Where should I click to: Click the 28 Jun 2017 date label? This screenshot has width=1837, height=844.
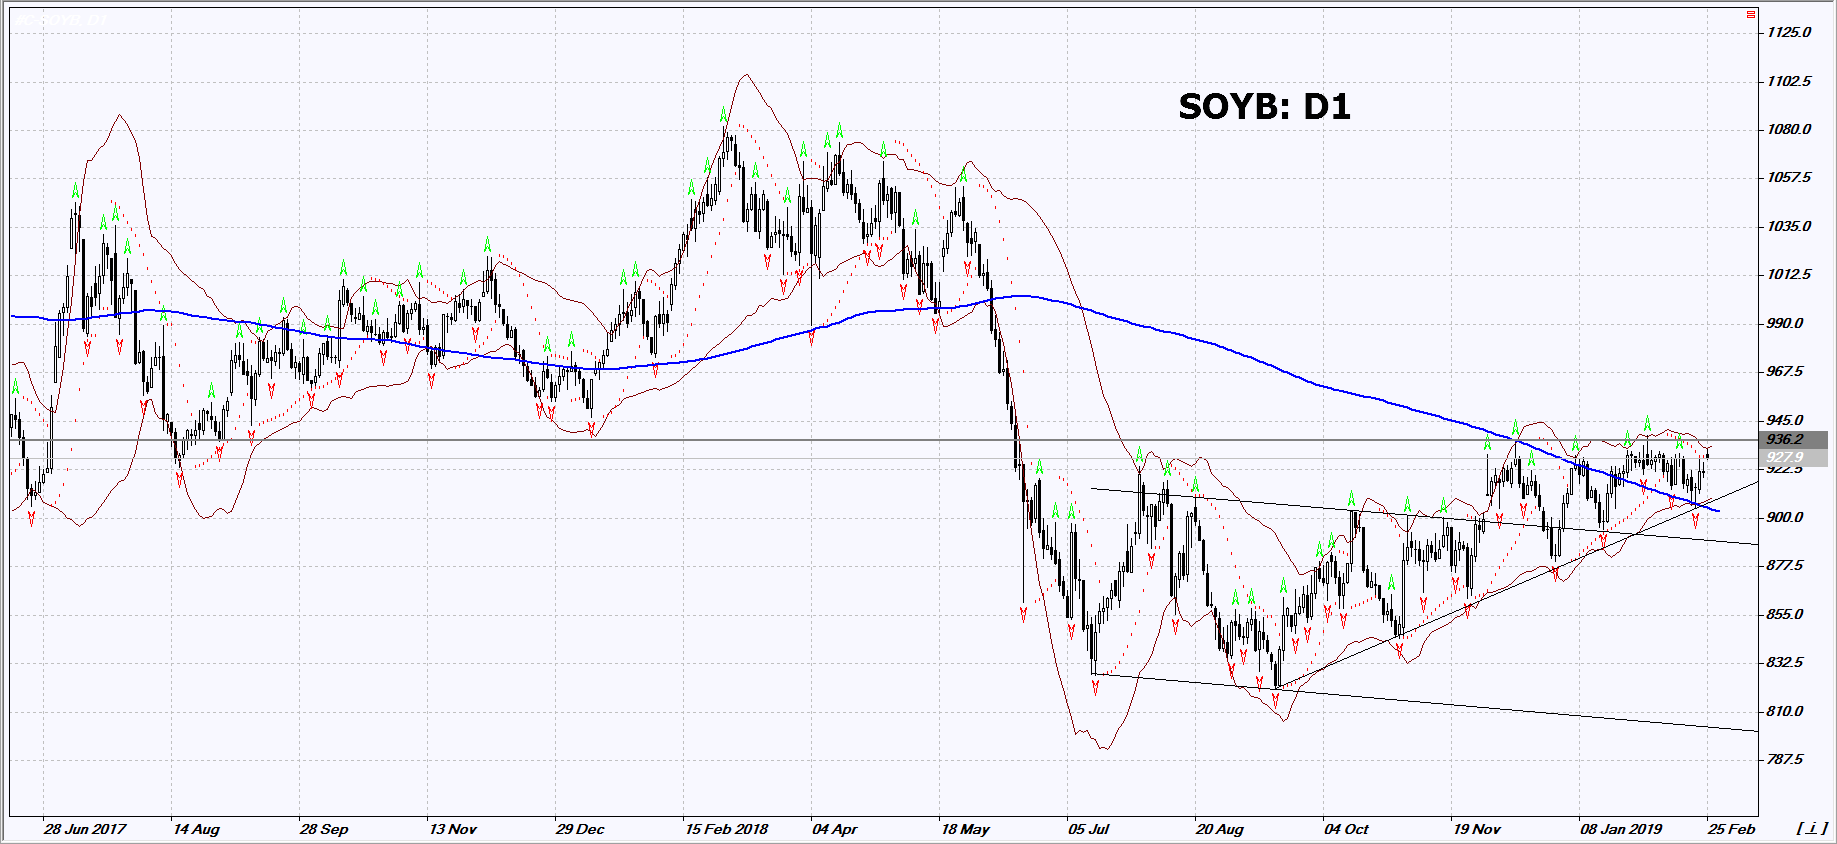pos(85,829)
